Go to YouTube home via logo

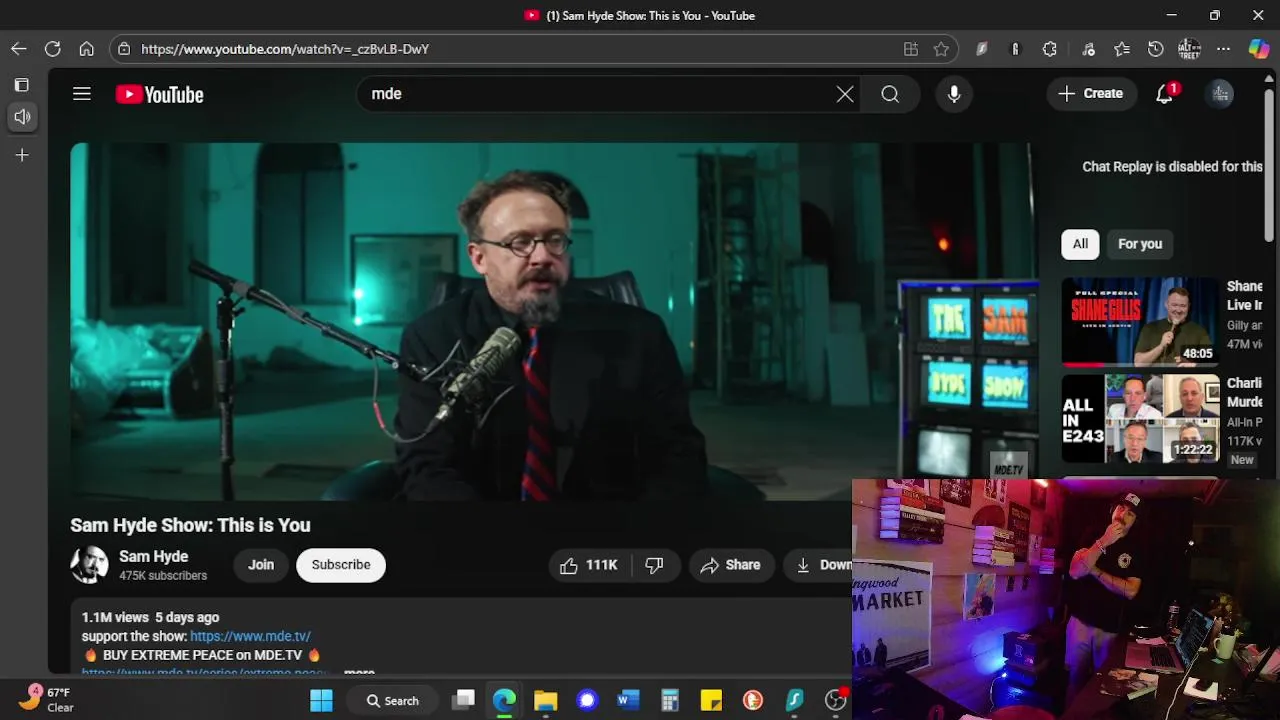click(160, 94)
